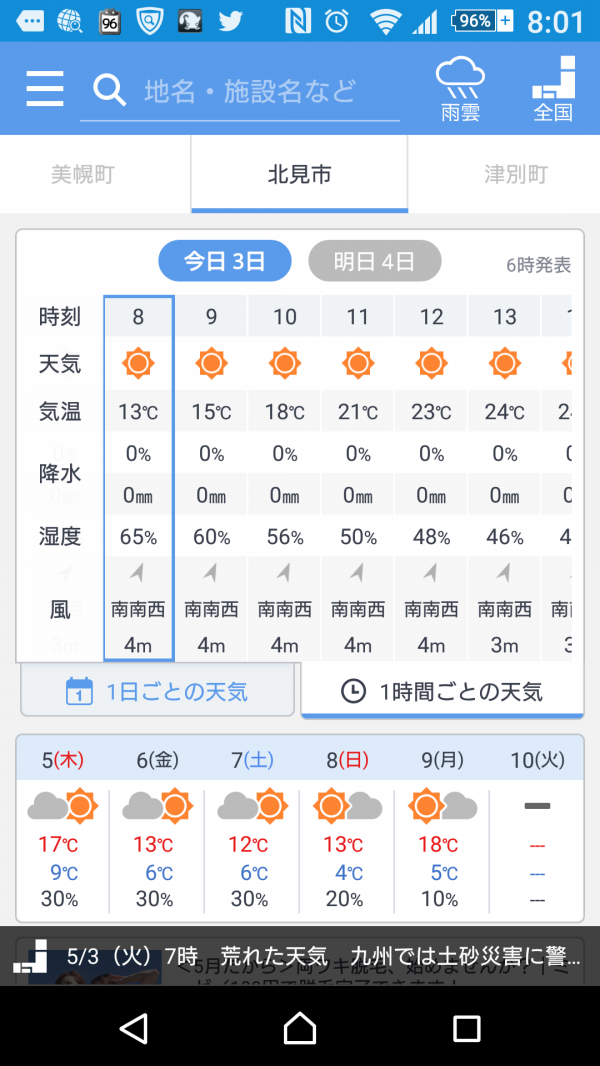Open the 雨雲 rain cloud radar

[460, 88]
